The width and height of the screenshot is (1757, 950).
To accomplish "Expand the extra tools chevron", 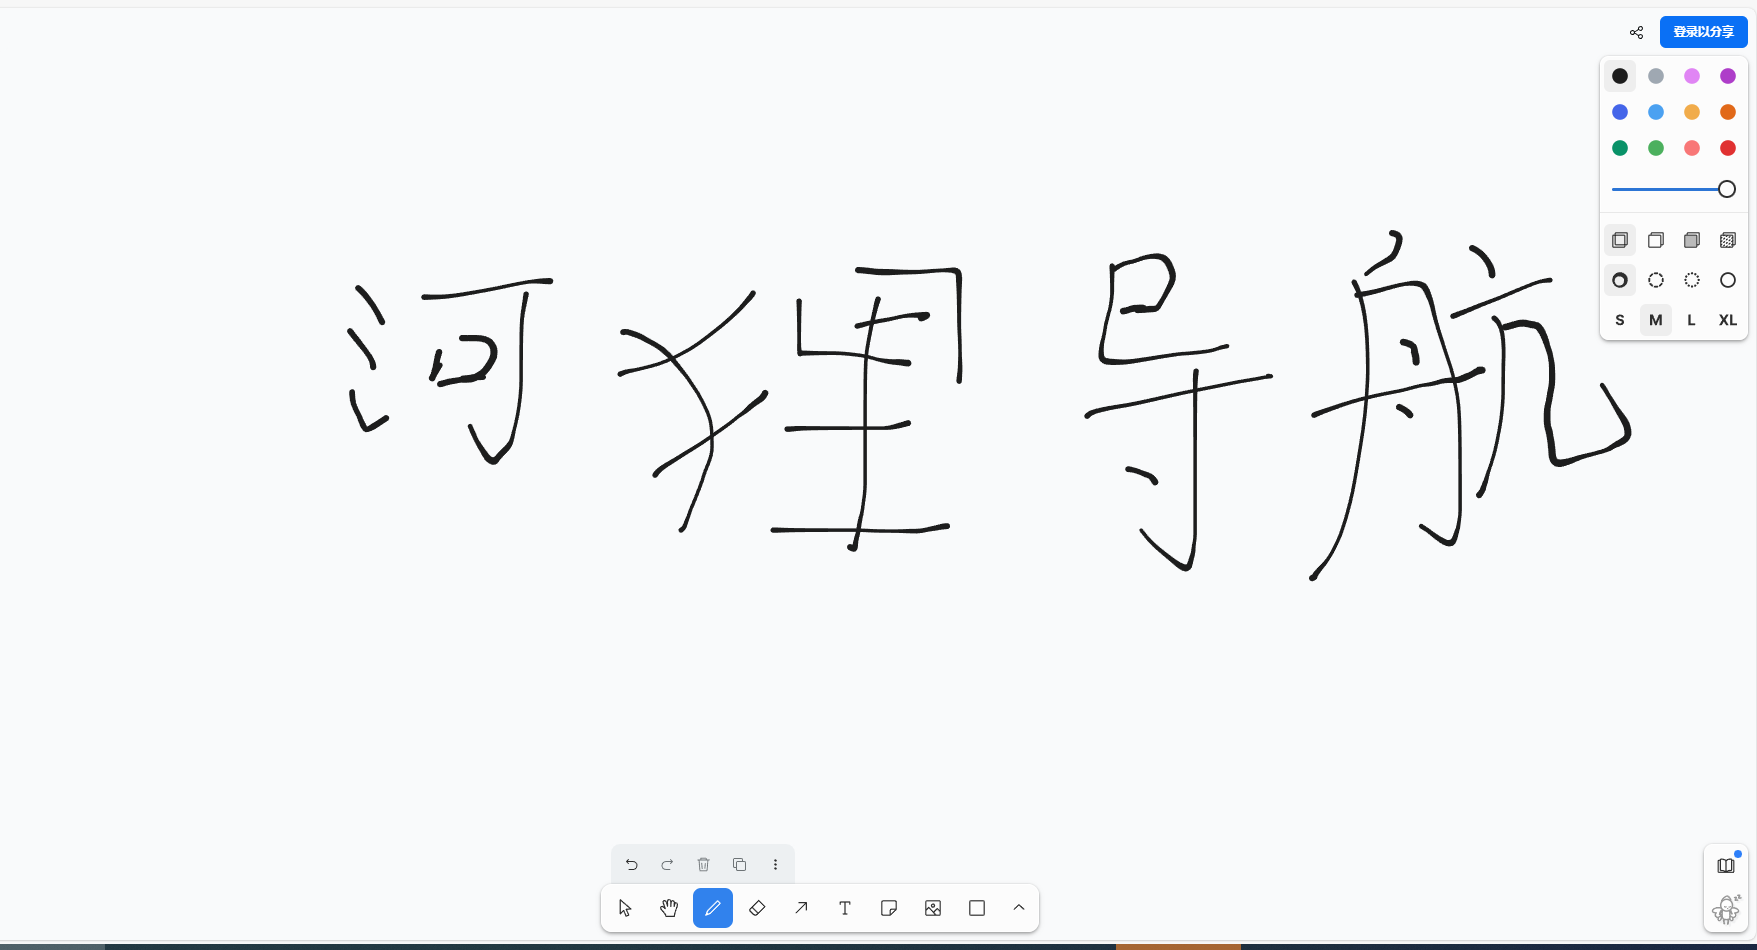I will pyautogui.click(x=1019, y=908).
